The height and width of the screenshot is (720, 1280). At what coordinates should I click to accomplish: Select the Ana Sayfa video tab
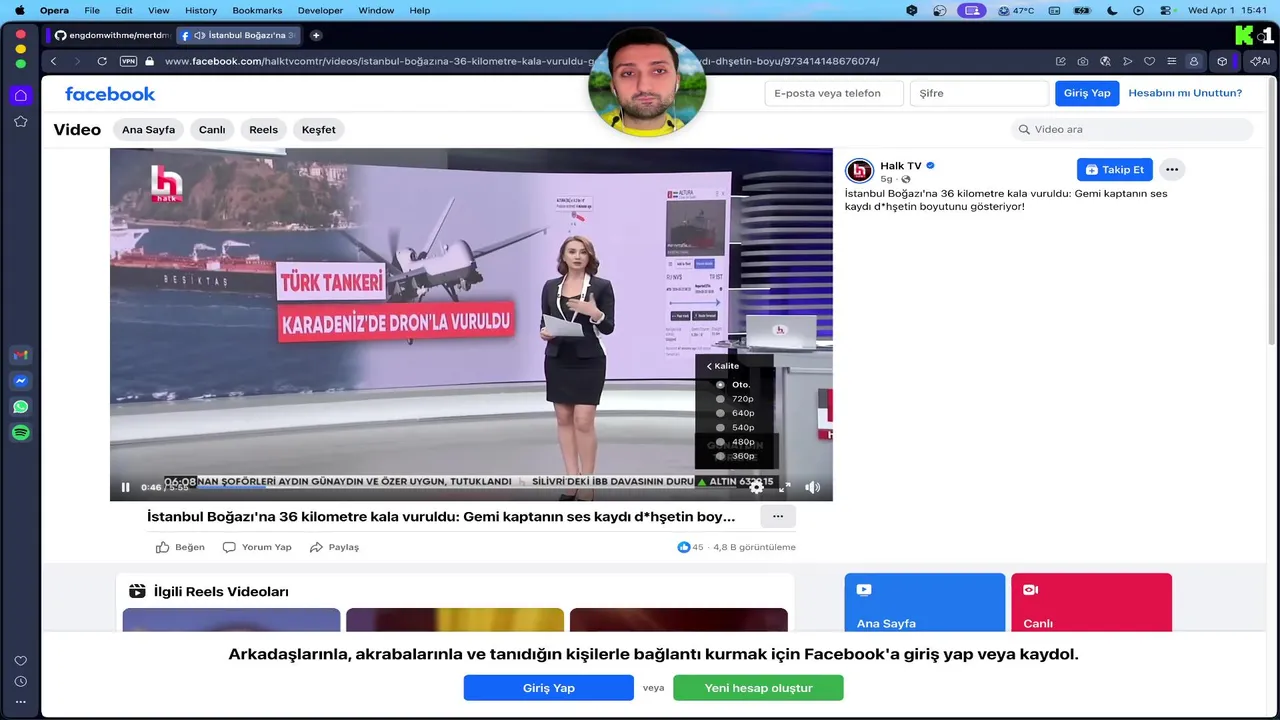coord(148,130)
